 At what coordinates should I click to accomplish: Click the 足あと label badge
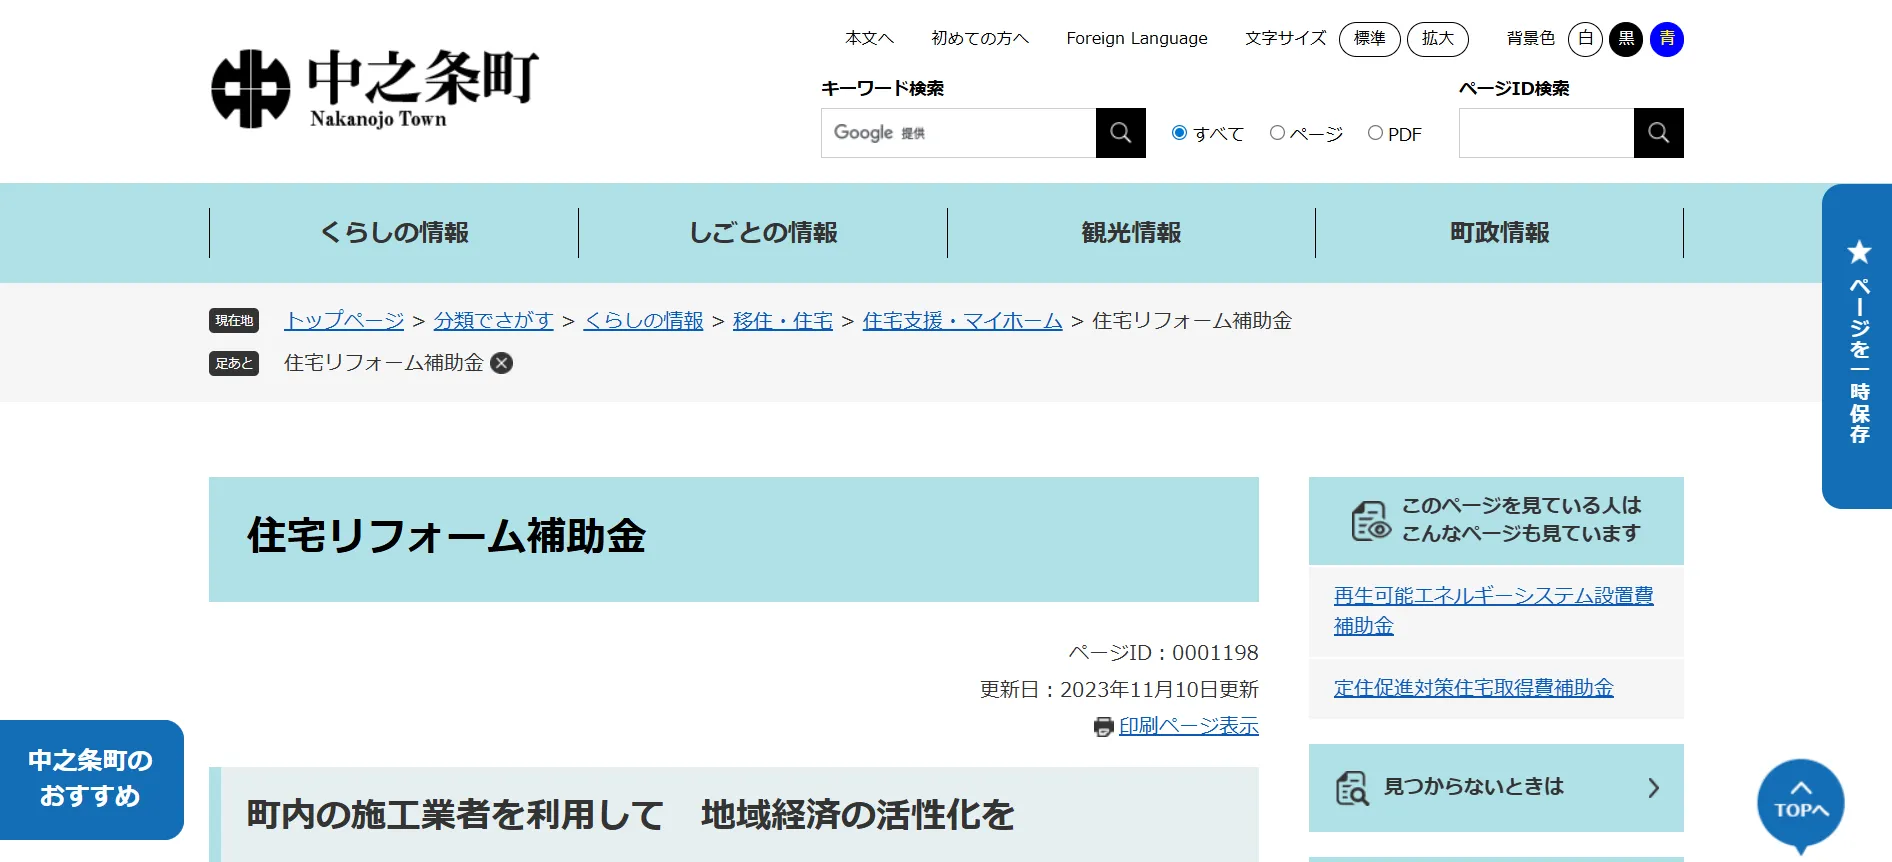[234, 363]
